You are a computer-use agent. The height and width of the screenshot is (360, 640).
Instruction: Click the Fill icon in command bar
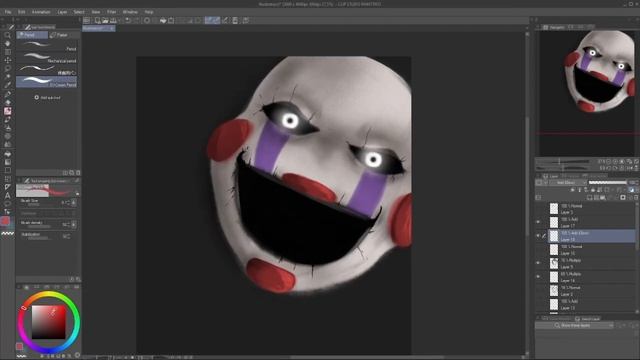click(163, 20)
